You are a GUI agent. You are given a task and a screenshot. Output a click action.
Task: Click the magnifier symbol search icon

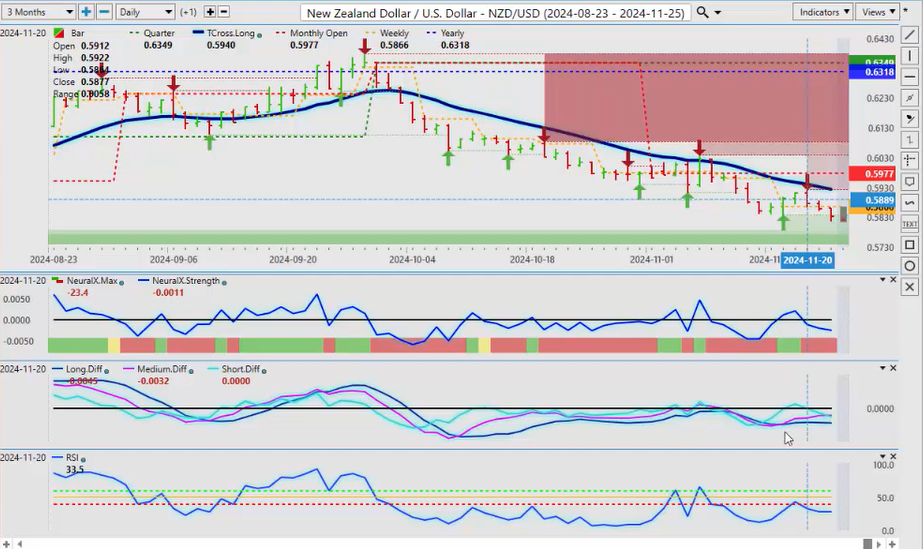(x=703, y=12)
